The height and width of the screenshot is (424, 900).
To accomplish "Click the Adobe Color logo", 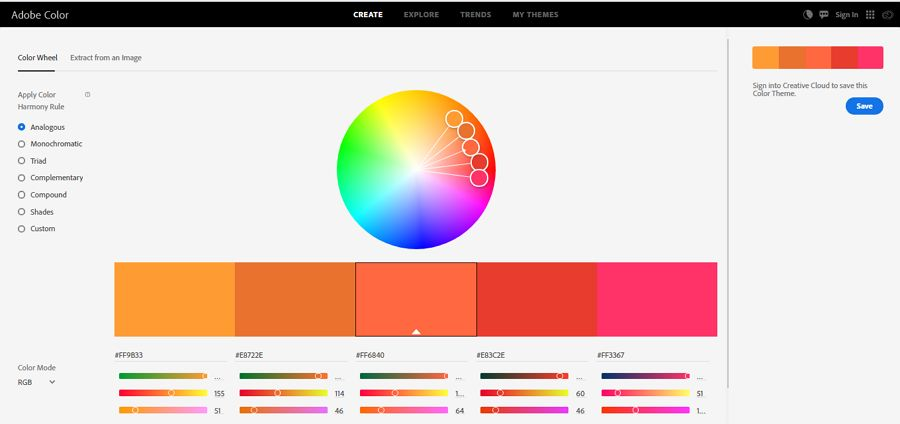I will (x=40, y=15).
